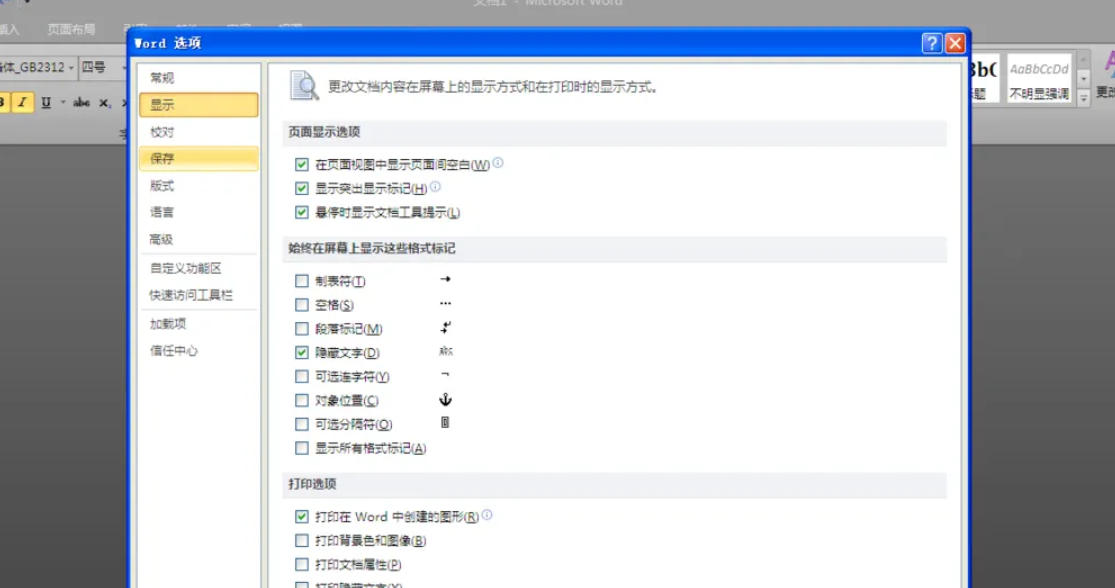Screen dimensions: 1115x588
Task: Toggle Italic in the Word ribbon behind
Action: pos(23,103)
